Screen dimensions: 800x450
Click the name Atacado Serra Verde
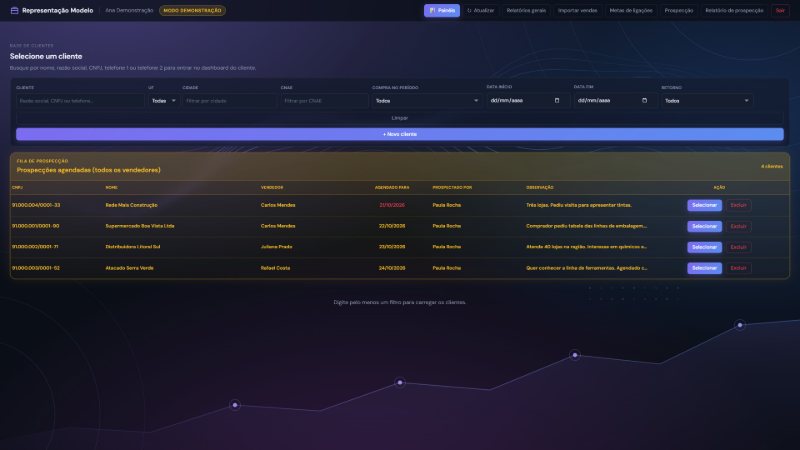click(129, 268)
